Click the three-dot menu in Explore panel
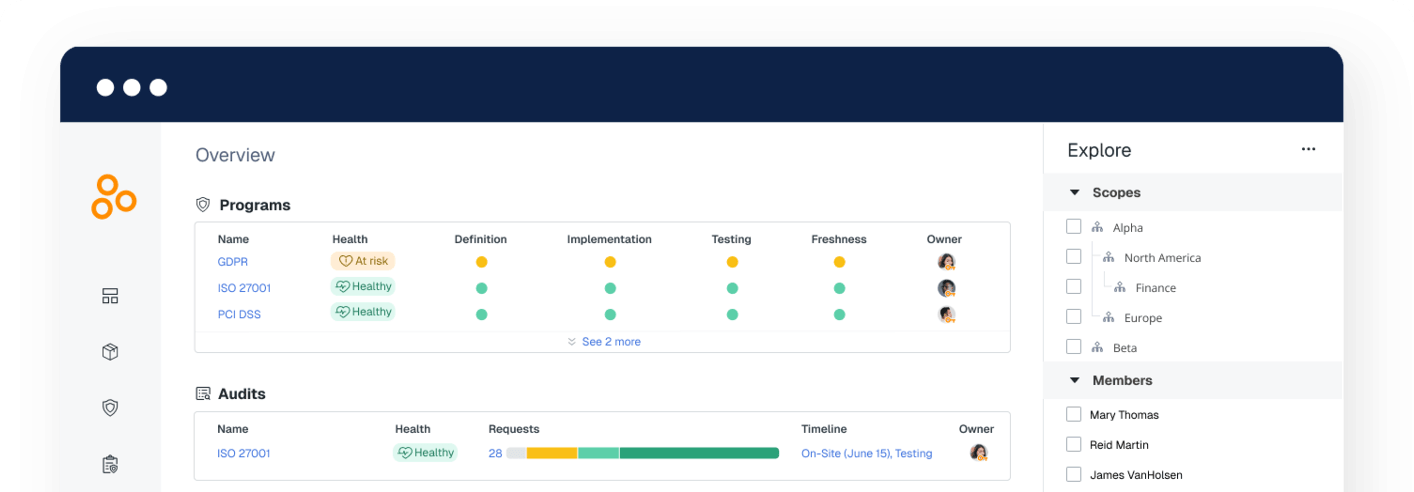The width and height of the screenshot is (1414, 492). coord(1308,150)
